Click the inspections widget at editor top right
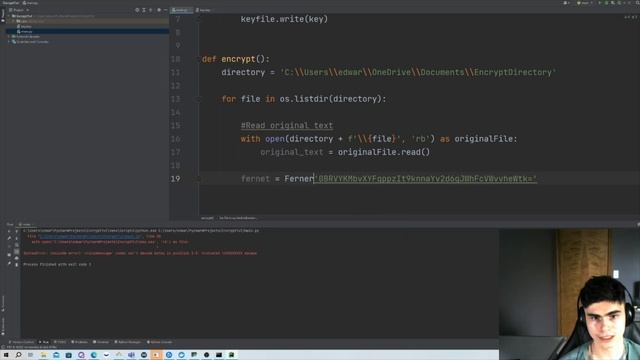 click(x=631, y=17)
